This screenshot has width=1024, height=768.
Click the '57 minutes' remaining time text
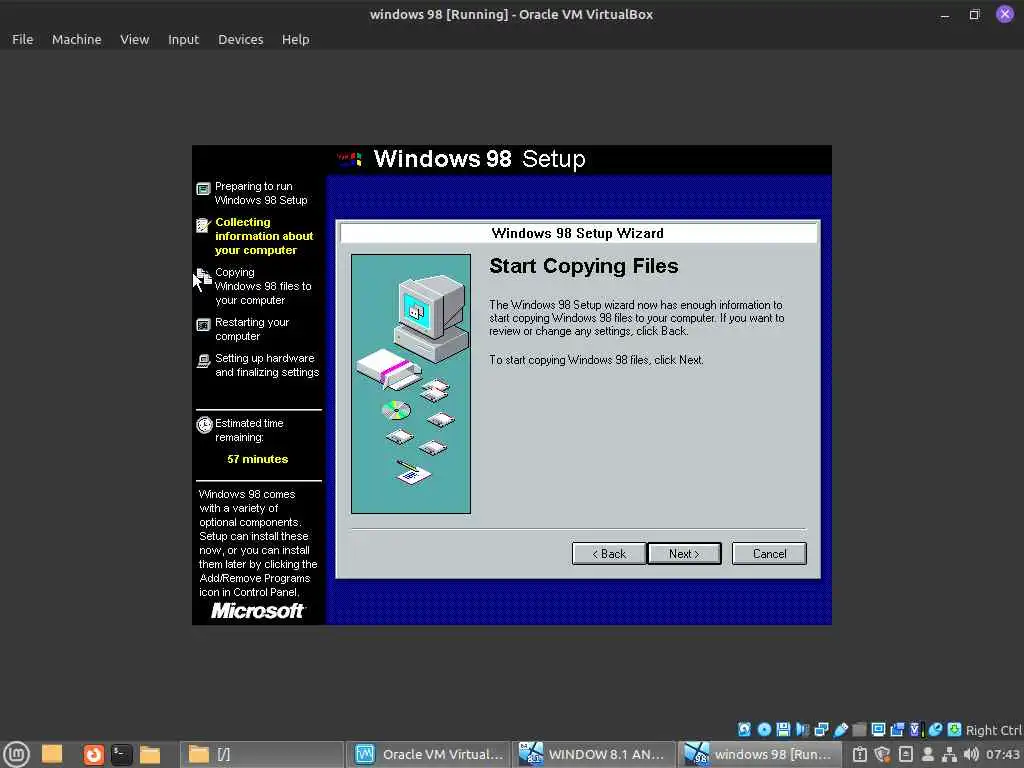(x=257, y=459)
